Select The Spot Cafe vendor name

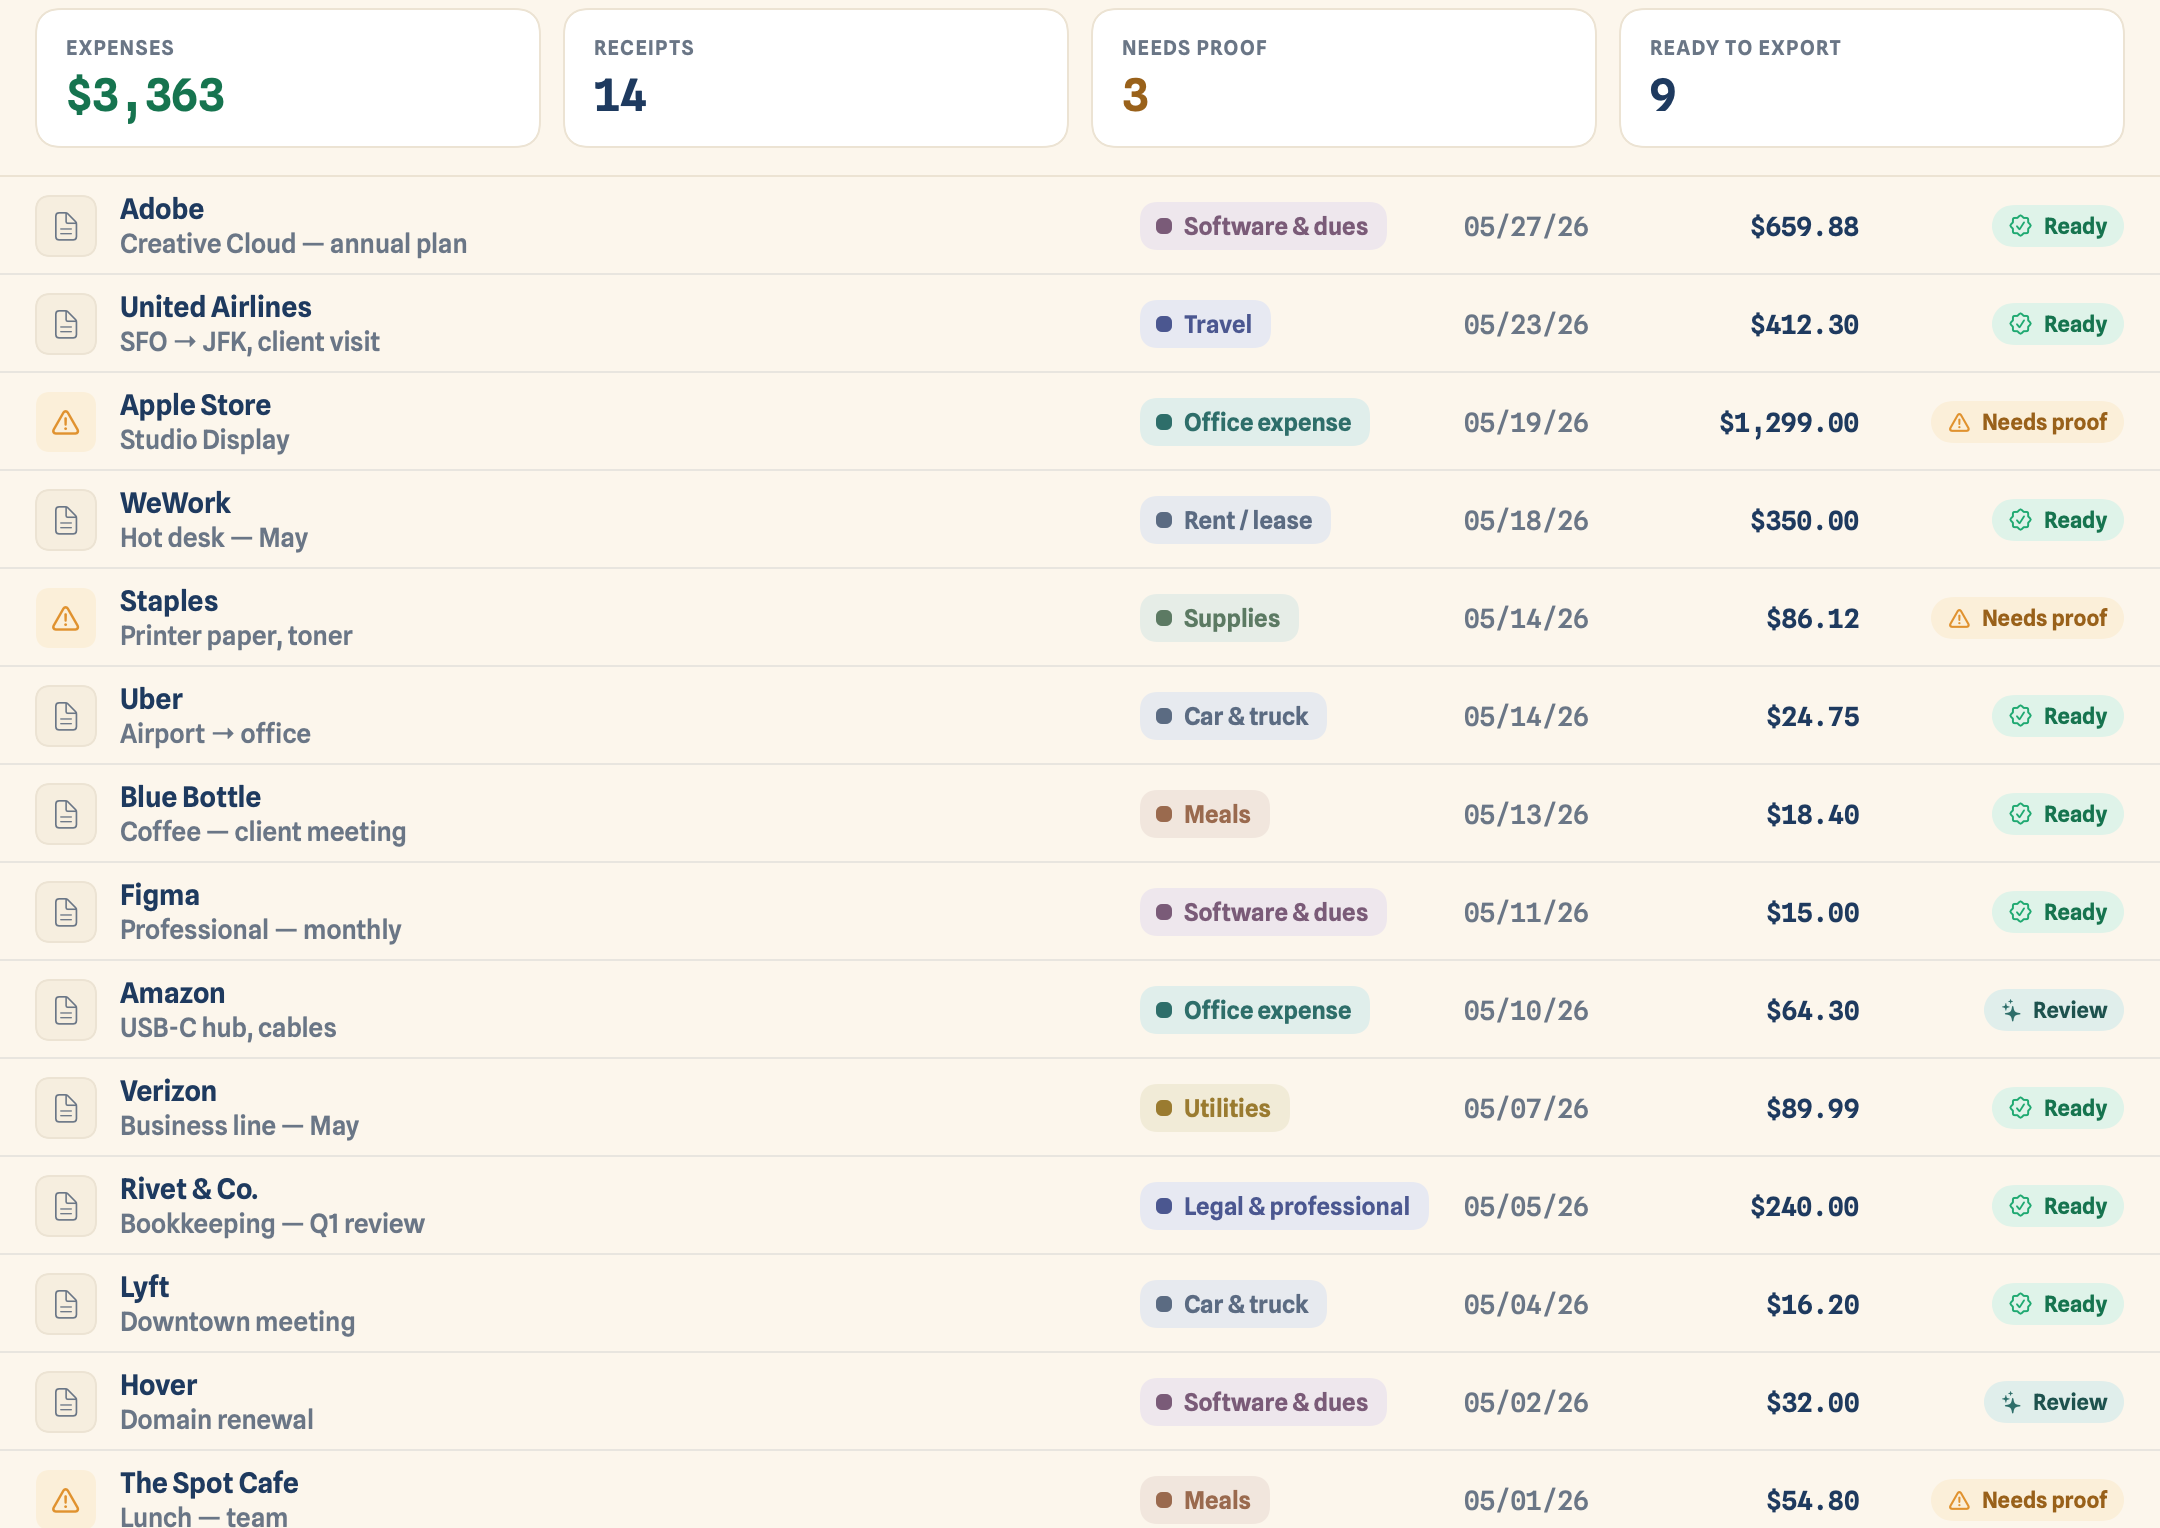pyautogui.click(x=209, y=1483)
